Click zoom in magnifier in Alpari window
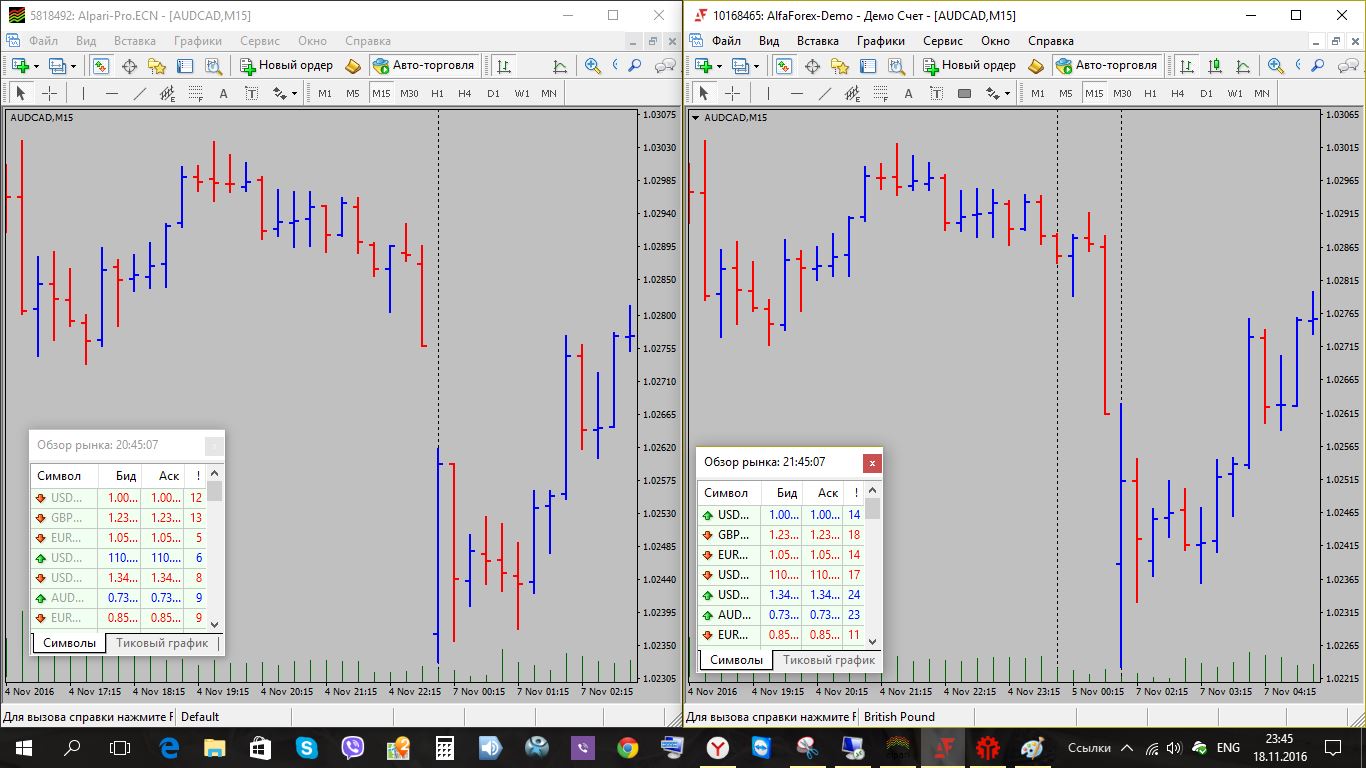The image size is (1366, 768). pos(593,66)
